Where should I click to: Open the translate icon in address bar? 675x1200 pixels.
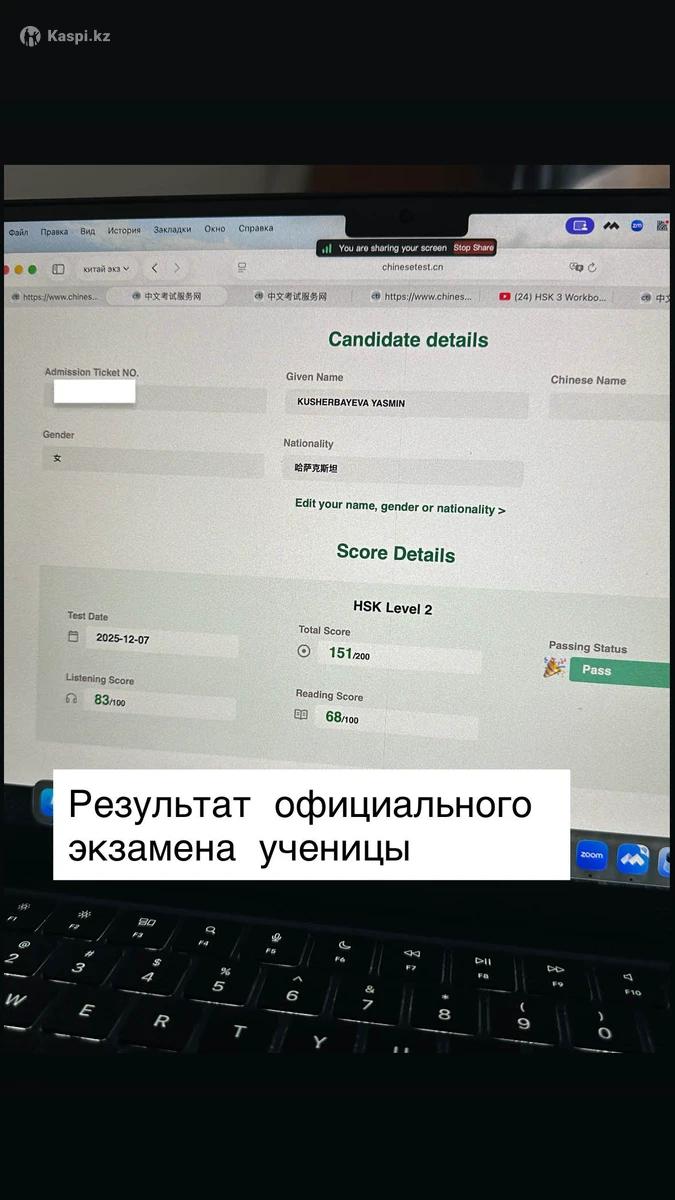(576, 267)
